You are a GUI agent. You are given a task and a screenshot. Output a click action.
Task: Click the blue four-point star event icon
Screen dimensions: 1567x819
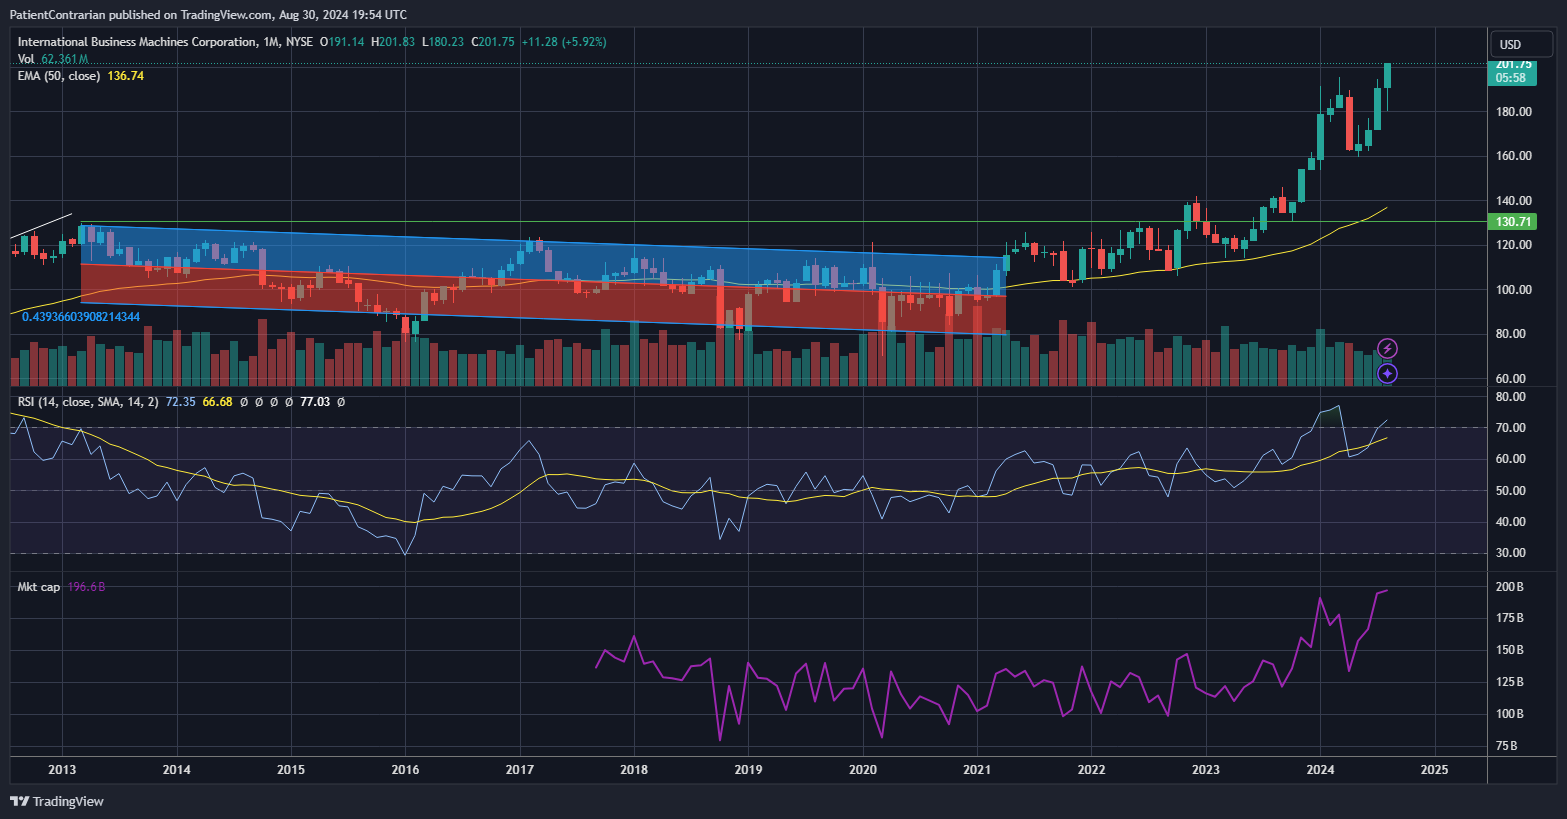[1387, 373]
